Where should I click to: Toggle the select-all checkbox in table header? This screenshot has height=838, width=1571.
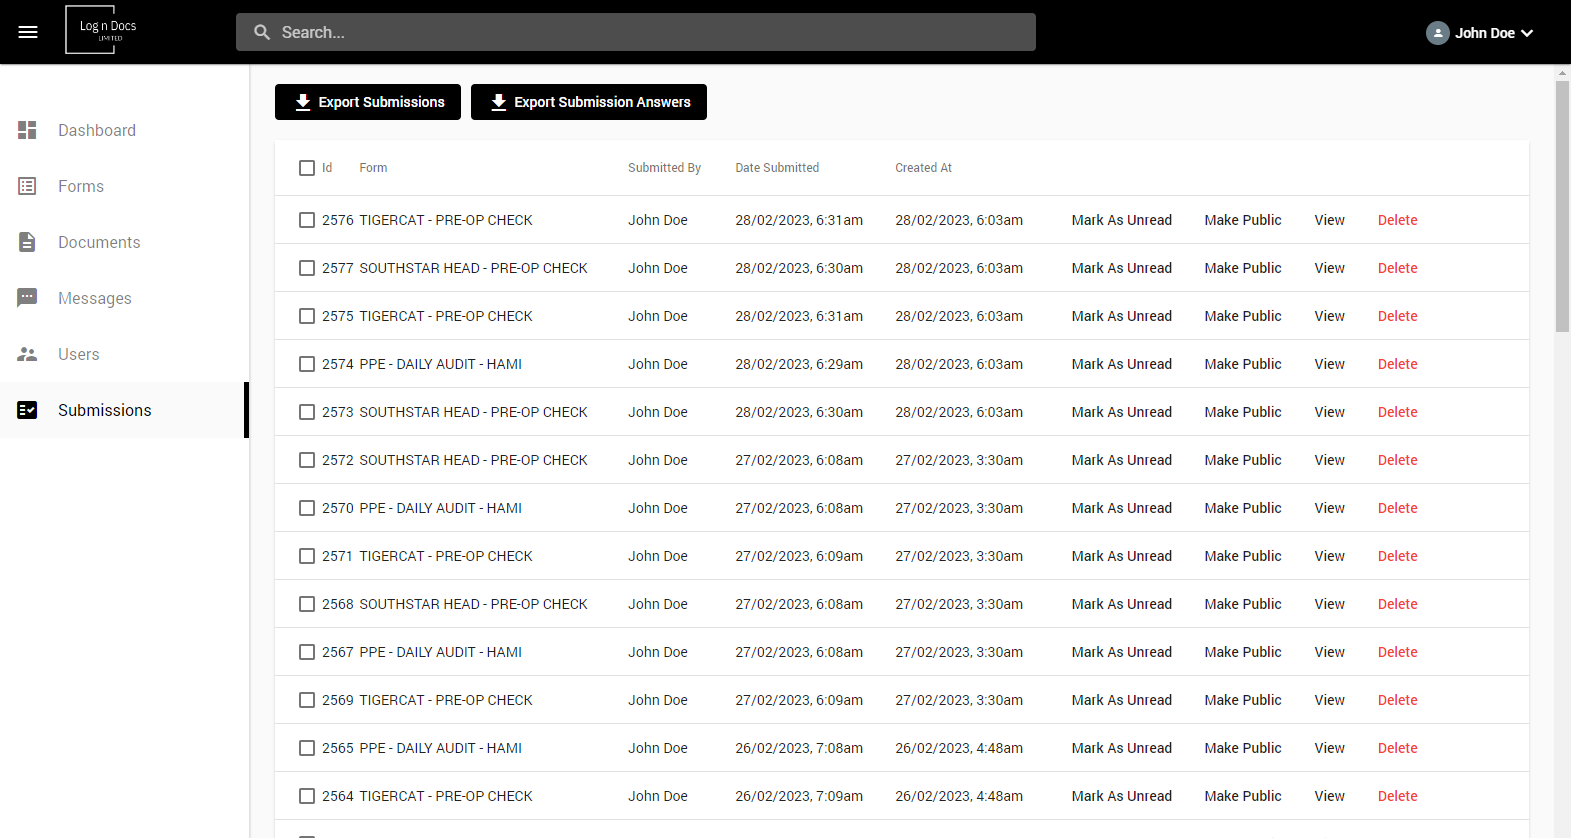[x=307, y=168]
